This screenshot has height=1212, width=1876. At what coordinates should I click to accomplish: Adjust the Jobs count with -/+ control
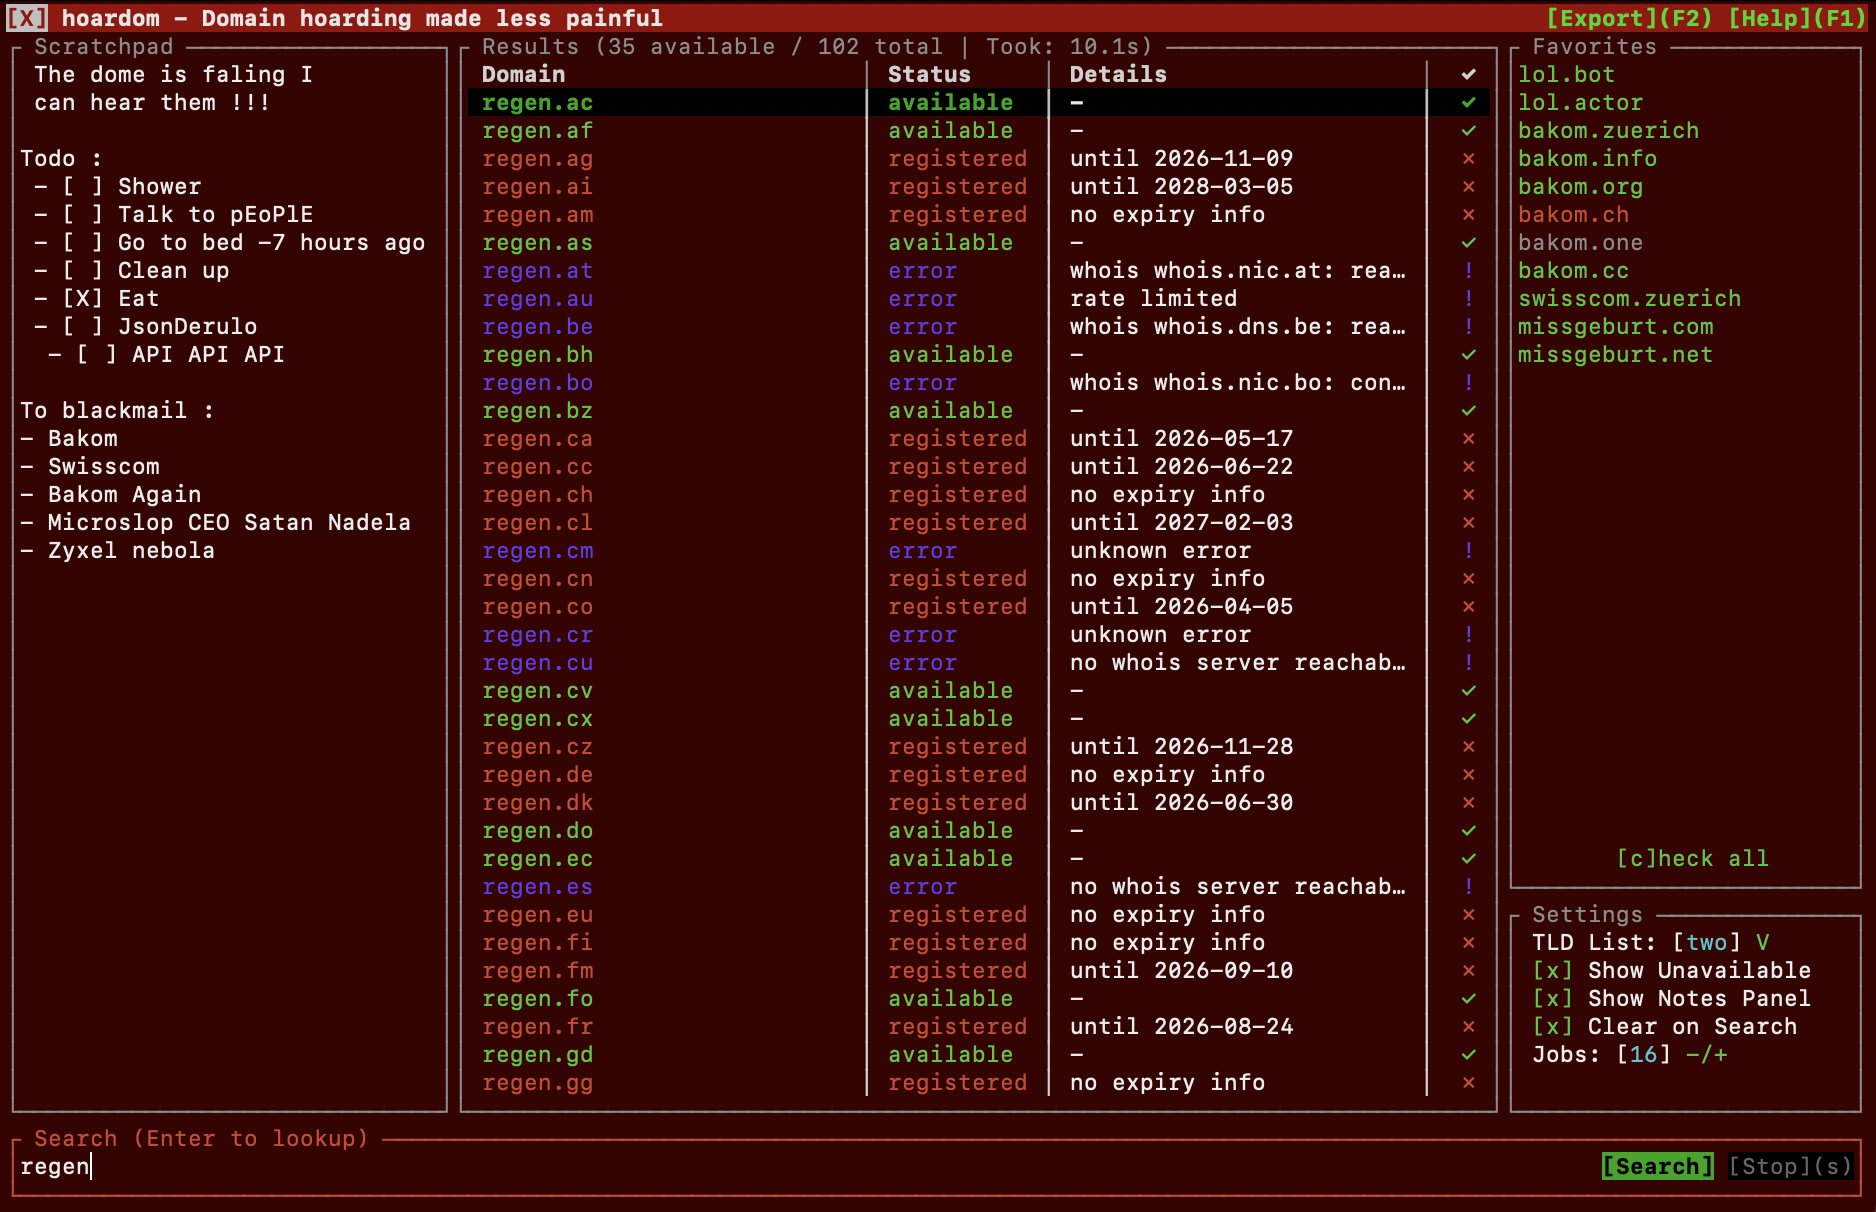tap(1706, 1055)
